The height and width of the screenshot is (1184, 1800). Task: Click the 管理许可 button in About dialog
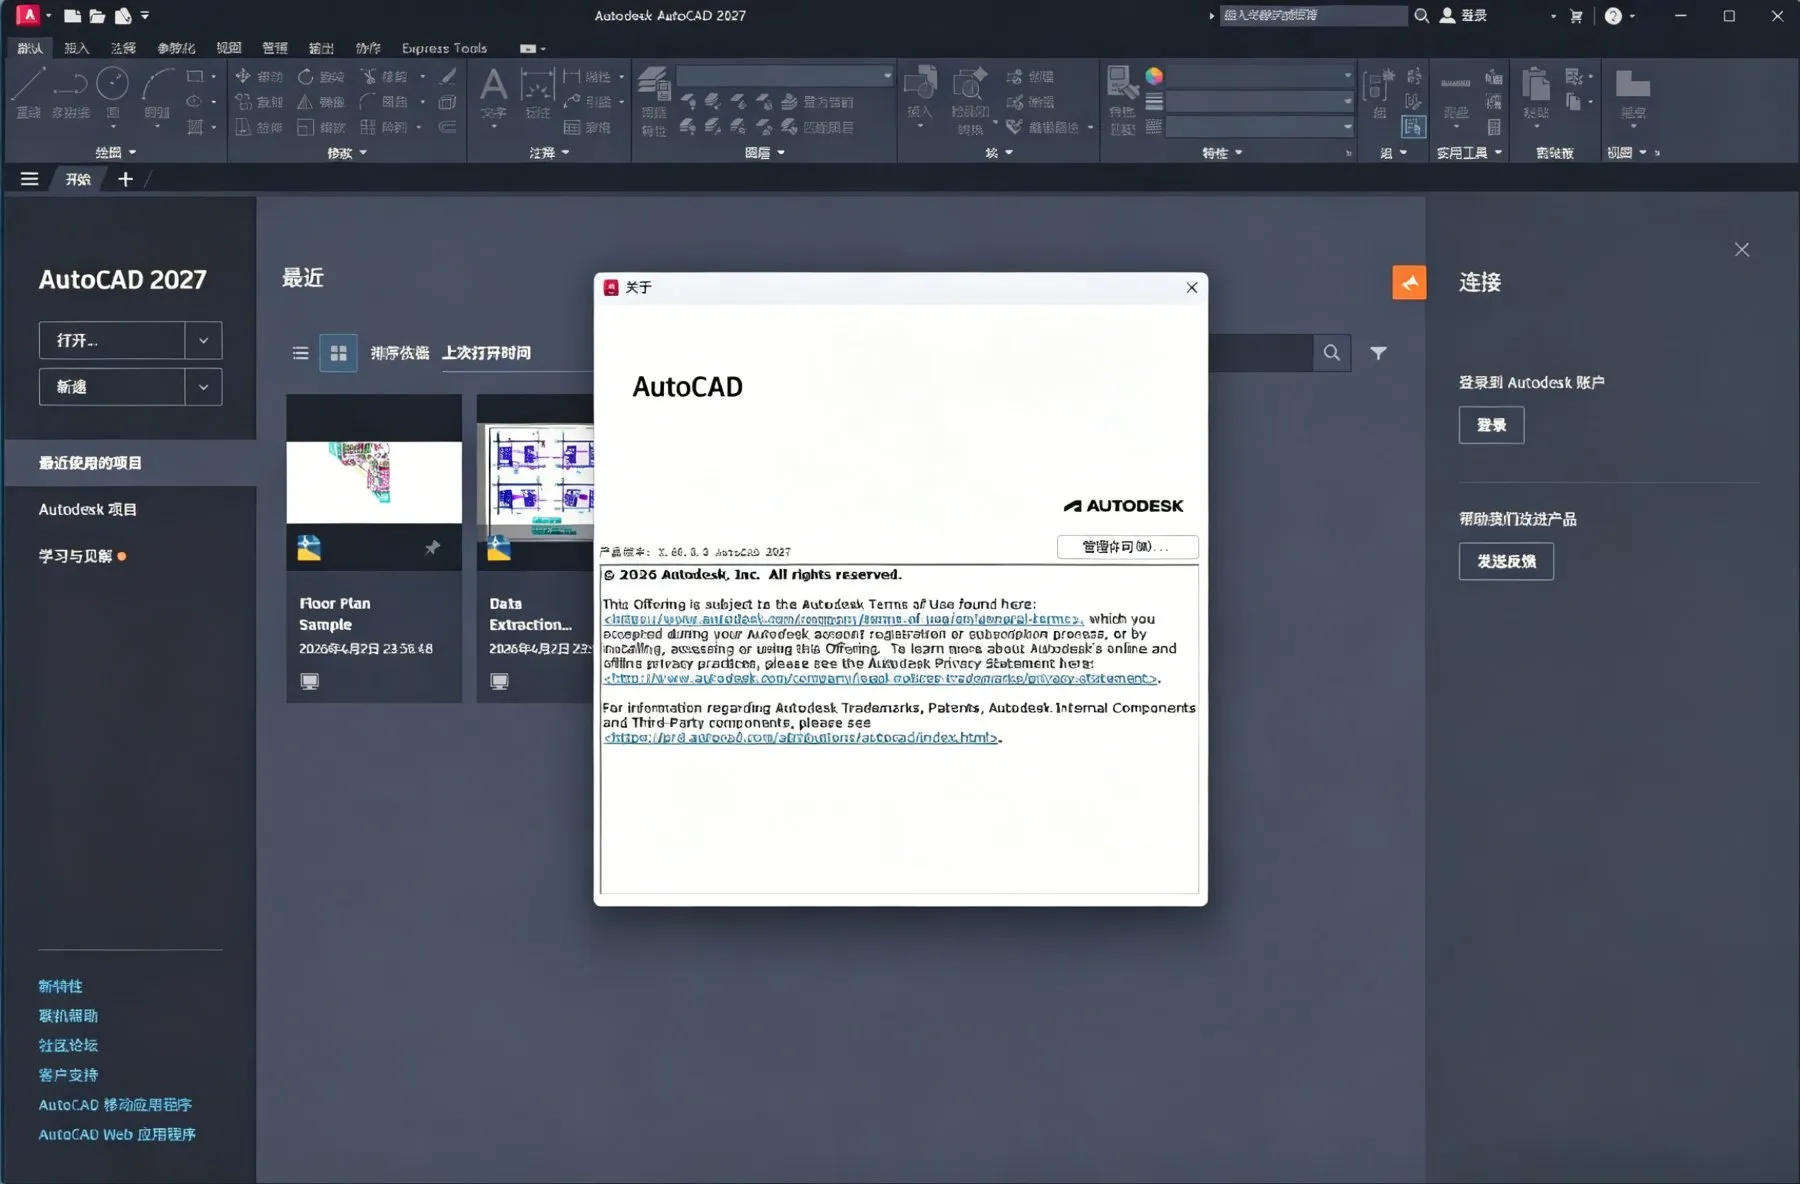[x=1127, y=547]
